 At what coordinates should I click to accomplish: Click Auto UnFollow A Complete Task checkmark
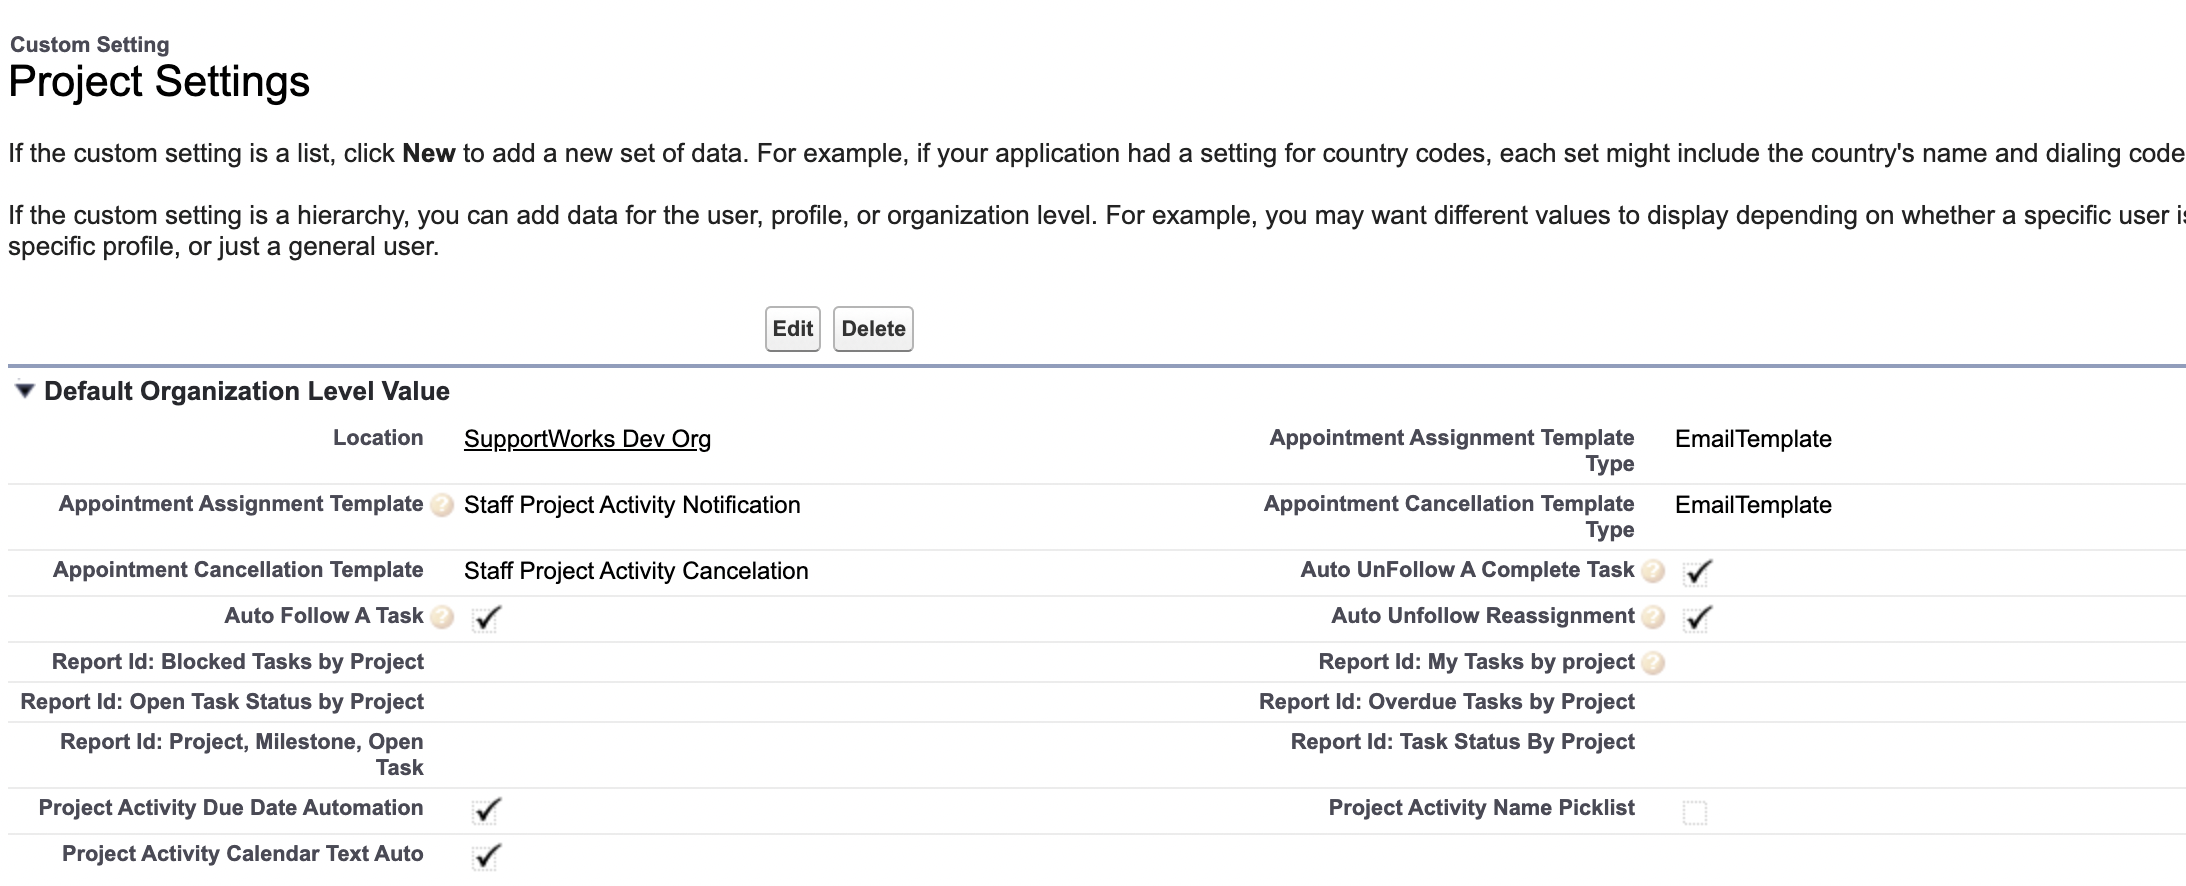[1697, 572]
